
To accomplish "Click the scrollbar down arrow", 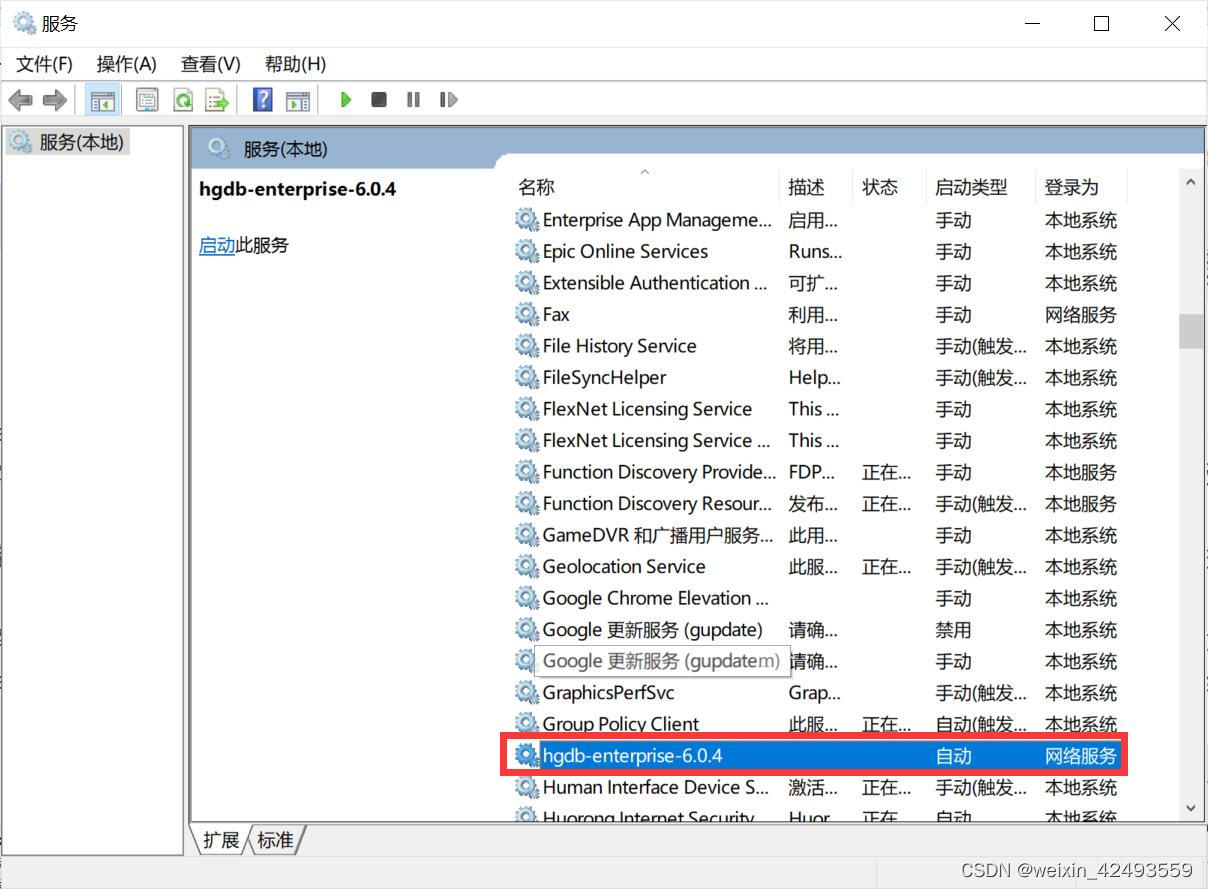I will pos(1190,808).
